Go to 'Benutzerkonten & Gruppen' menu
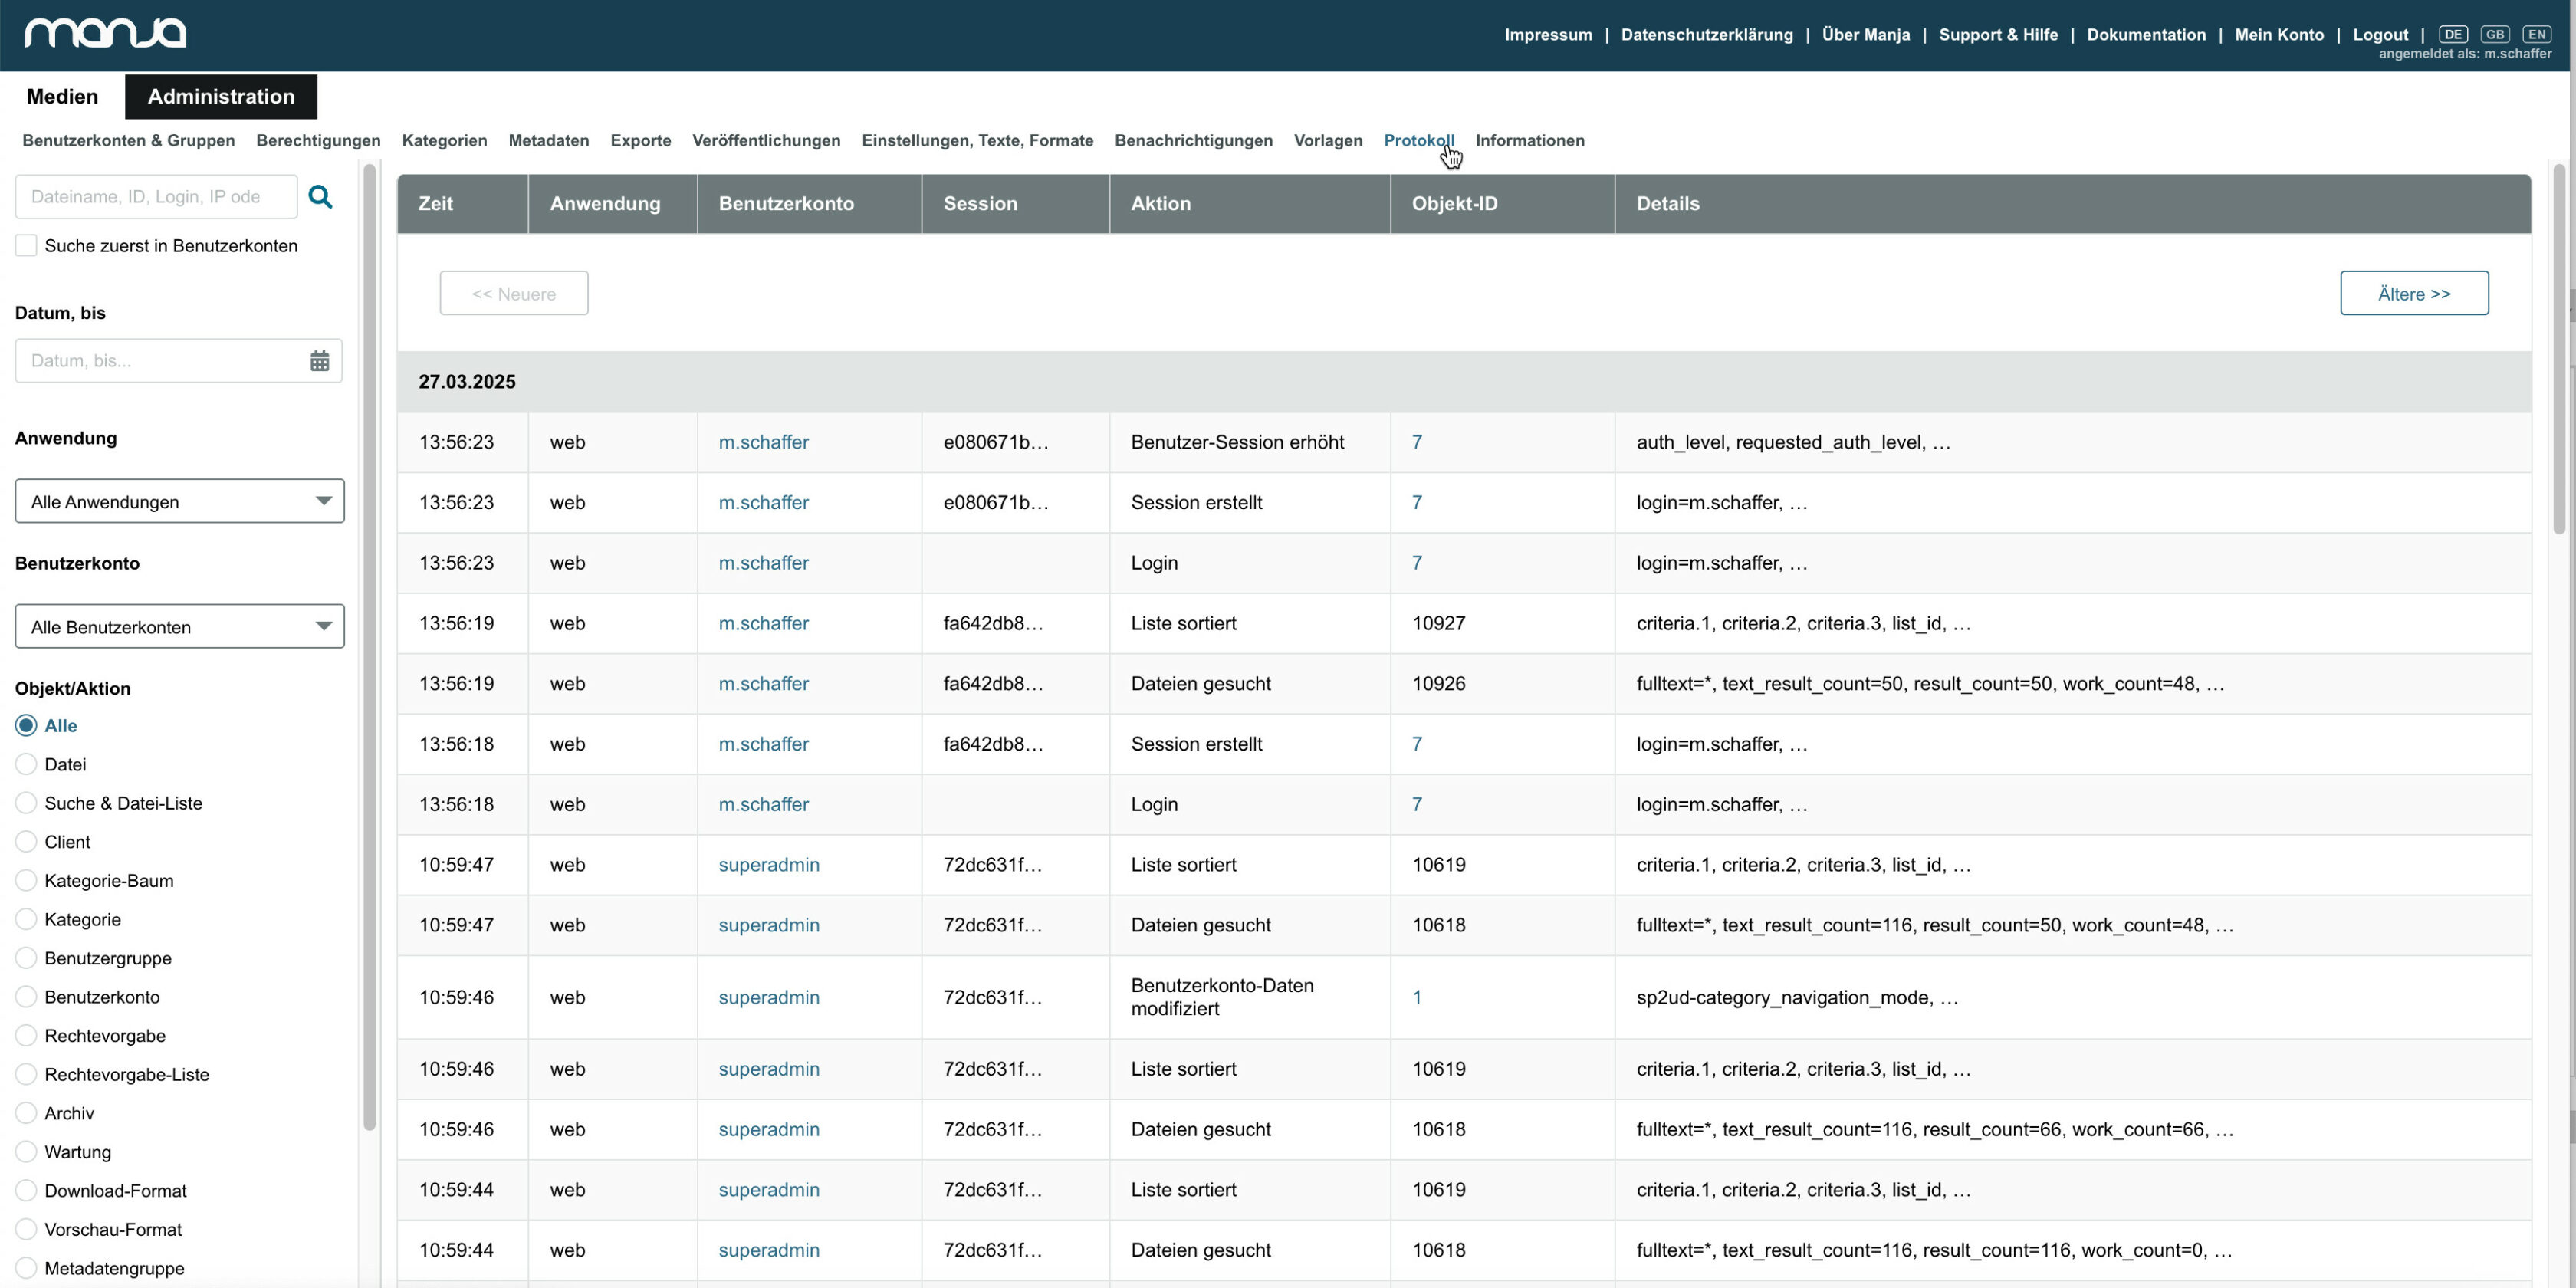The image size is (2576, 1288). [x=129, y=140]
